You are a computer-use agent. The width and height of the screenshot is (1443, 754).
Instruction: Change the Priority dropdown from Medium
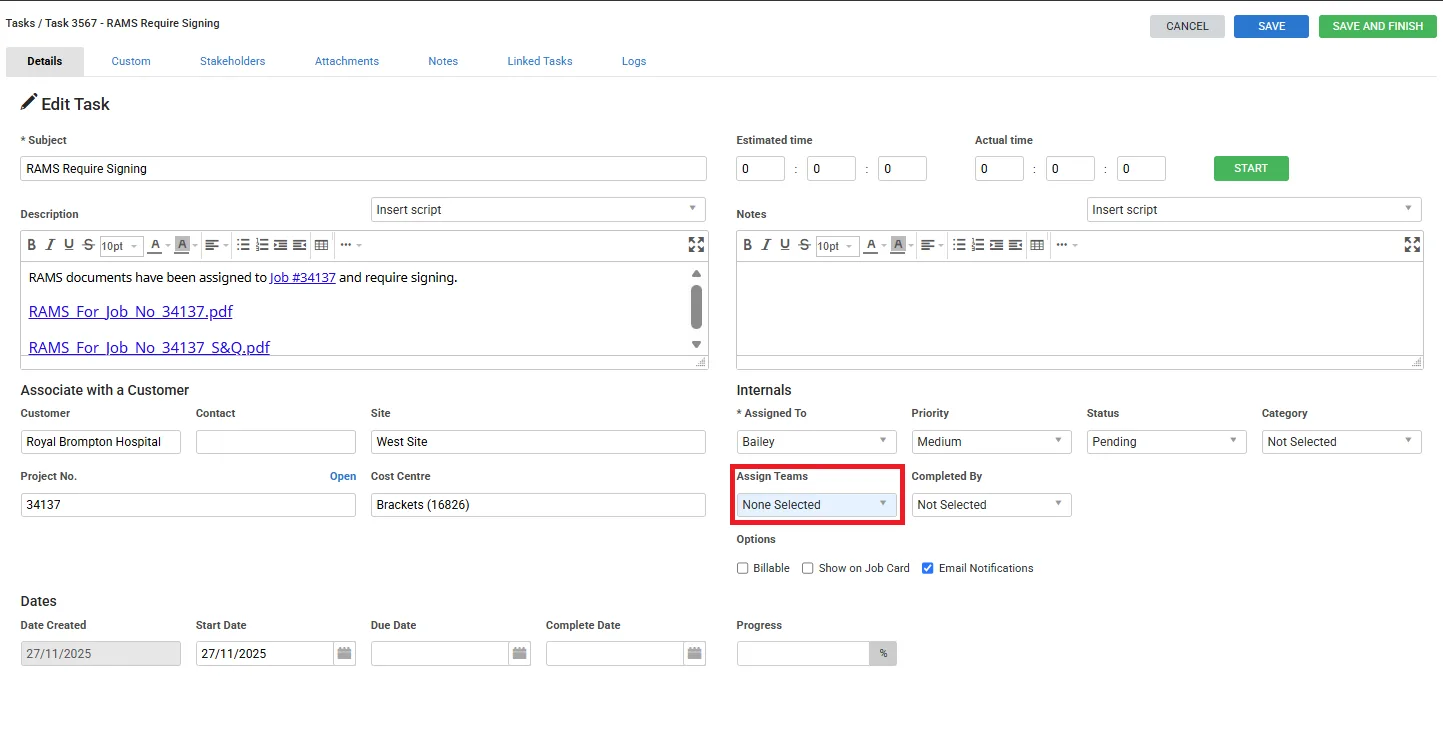tap(991, 441)
